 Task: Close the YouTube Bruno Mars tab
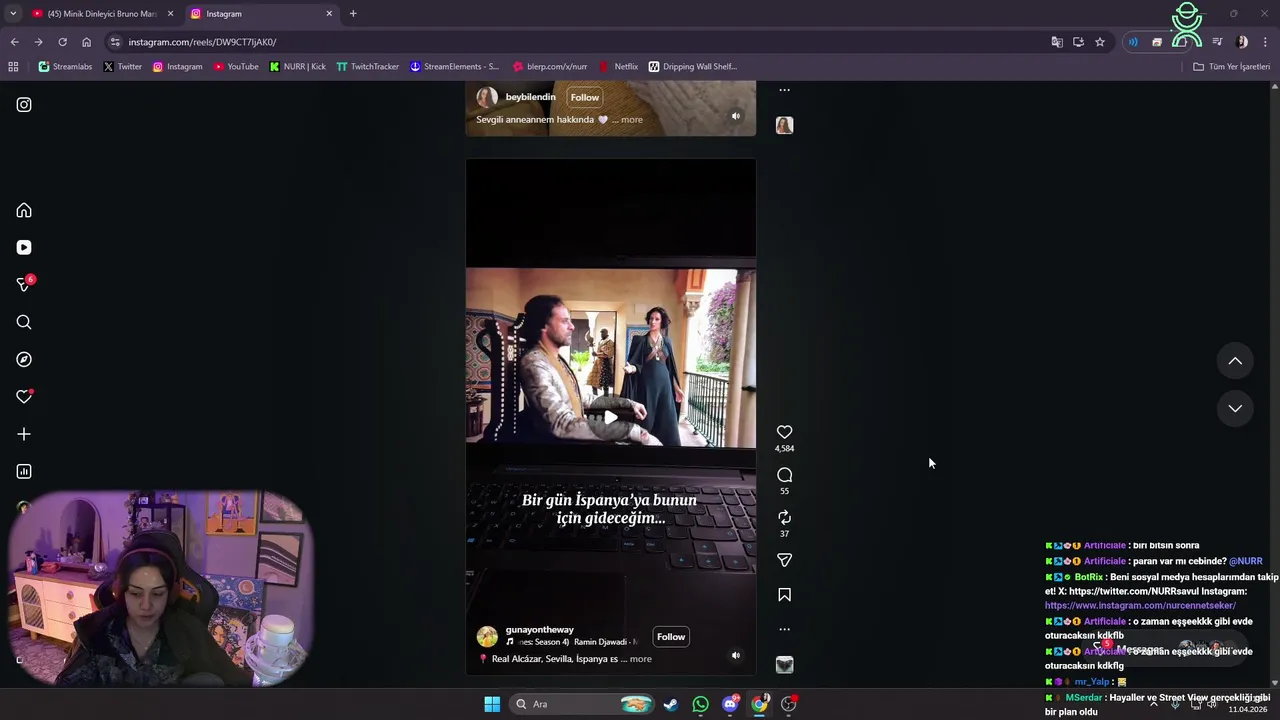tap(170, 14)
